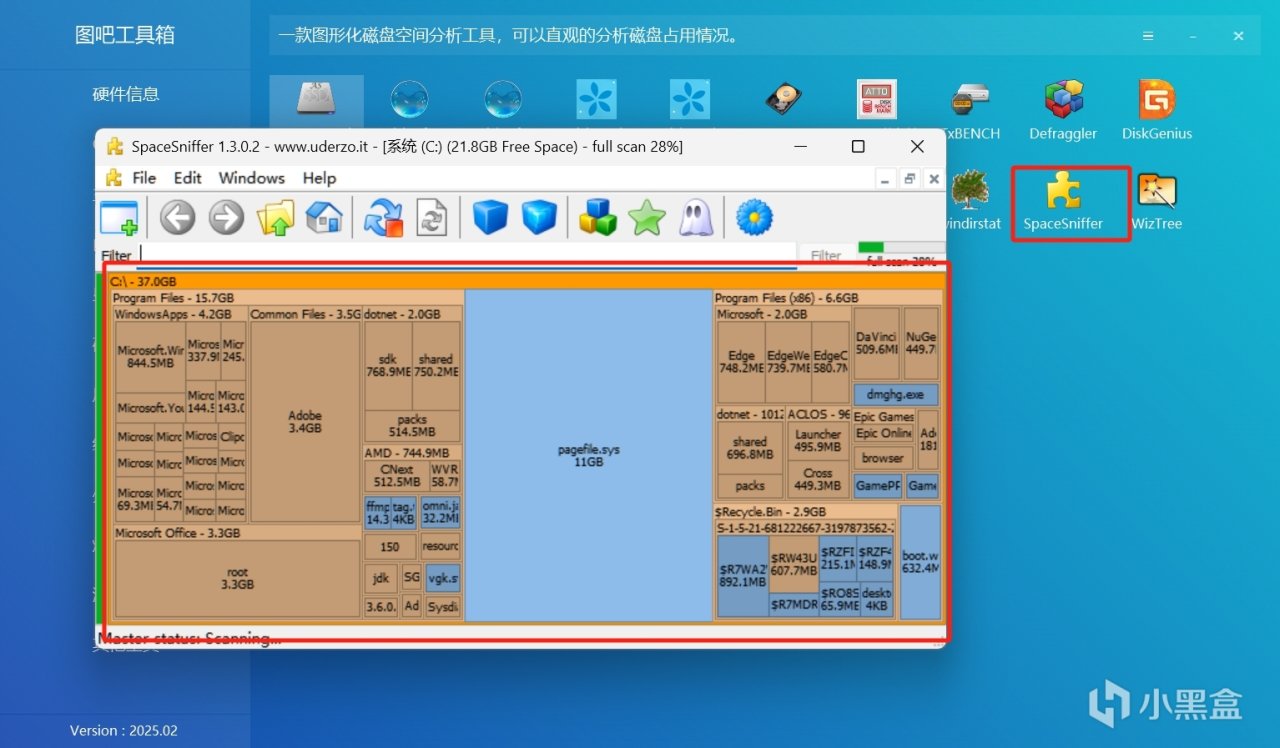1280x748 pixels.
Task: Click the Version : 2025.02 label
Action: 124,731
